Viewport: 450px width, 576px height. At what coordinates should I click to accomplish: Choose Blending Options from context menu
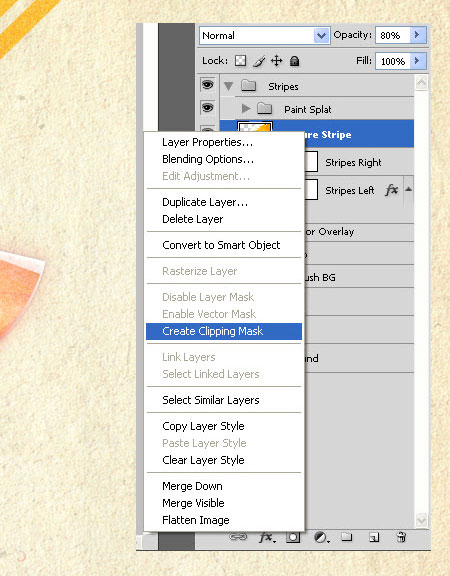[x=224, y=159]
